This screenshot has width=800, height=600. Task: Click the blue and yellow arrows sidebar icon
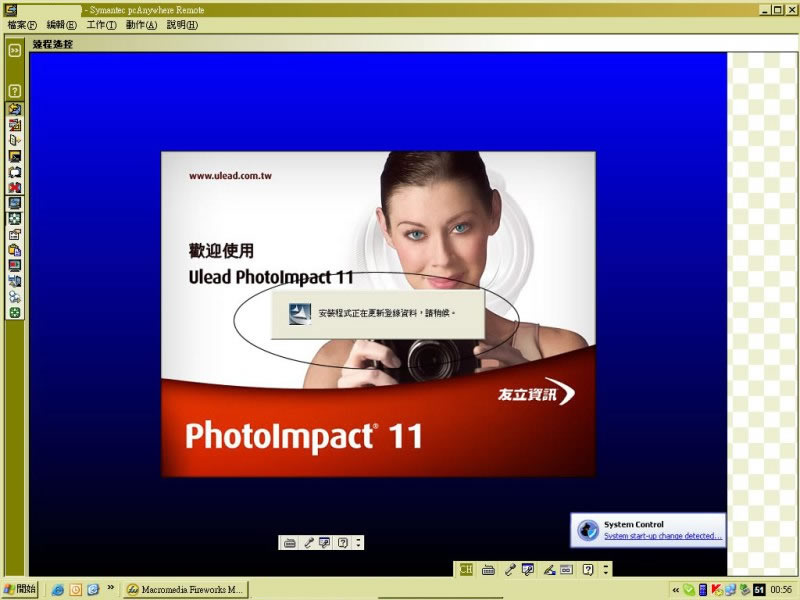[15, 109]
